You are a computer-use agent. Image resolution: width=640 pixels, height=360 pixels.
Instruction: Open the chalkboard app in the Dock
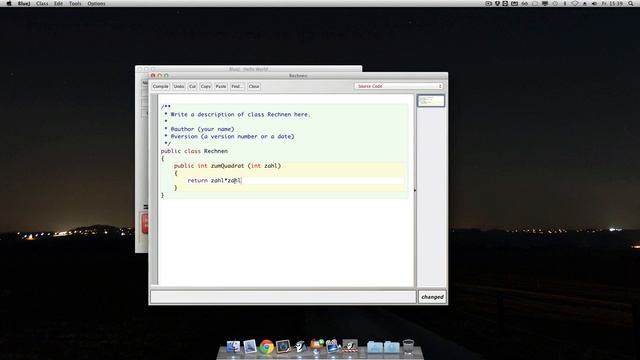(x=283, y=347)
